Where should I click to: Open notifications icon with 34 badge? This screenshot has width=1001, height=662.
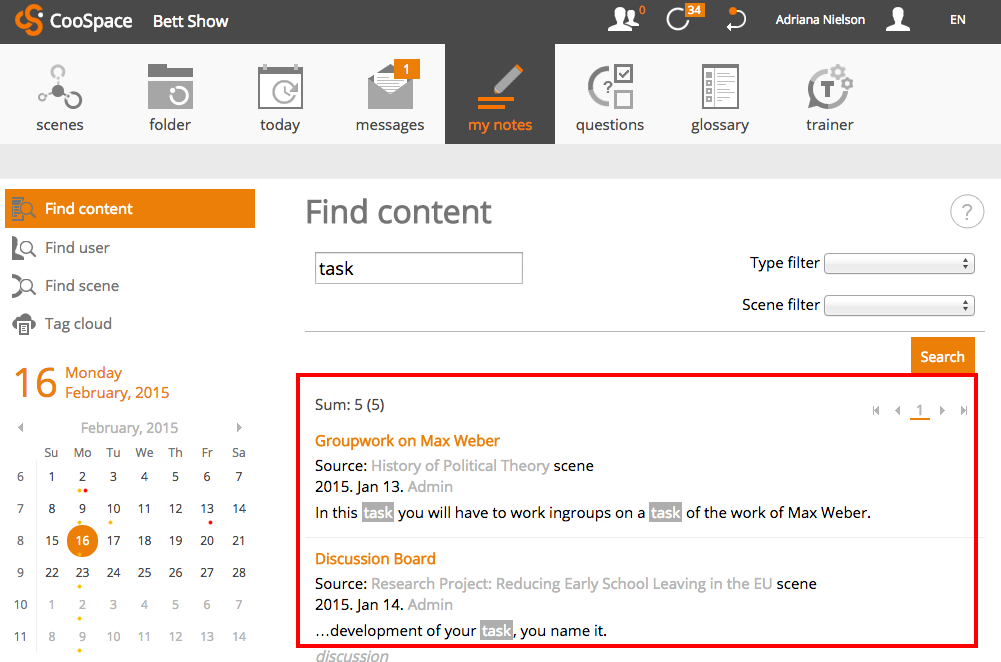click(x=680, y=20)
